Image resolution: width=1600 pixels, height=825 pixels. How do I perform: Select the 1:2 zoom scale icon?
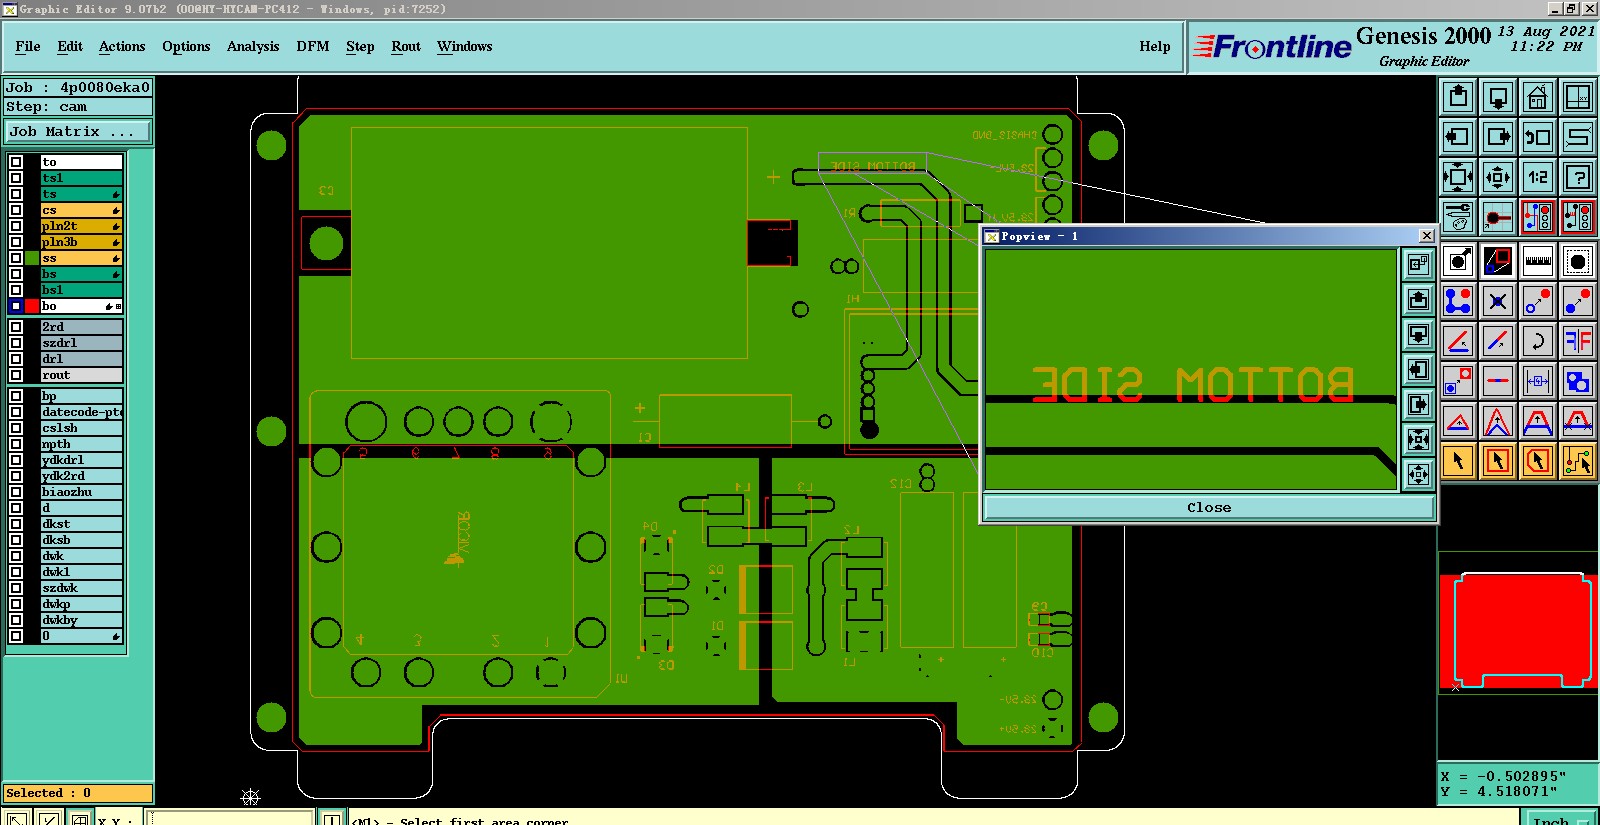pos(1538,177)
